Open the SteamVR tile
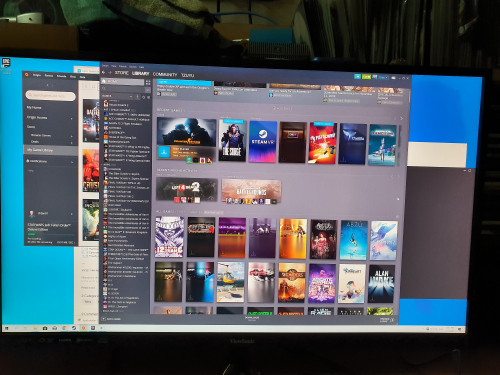 (263, 141)
